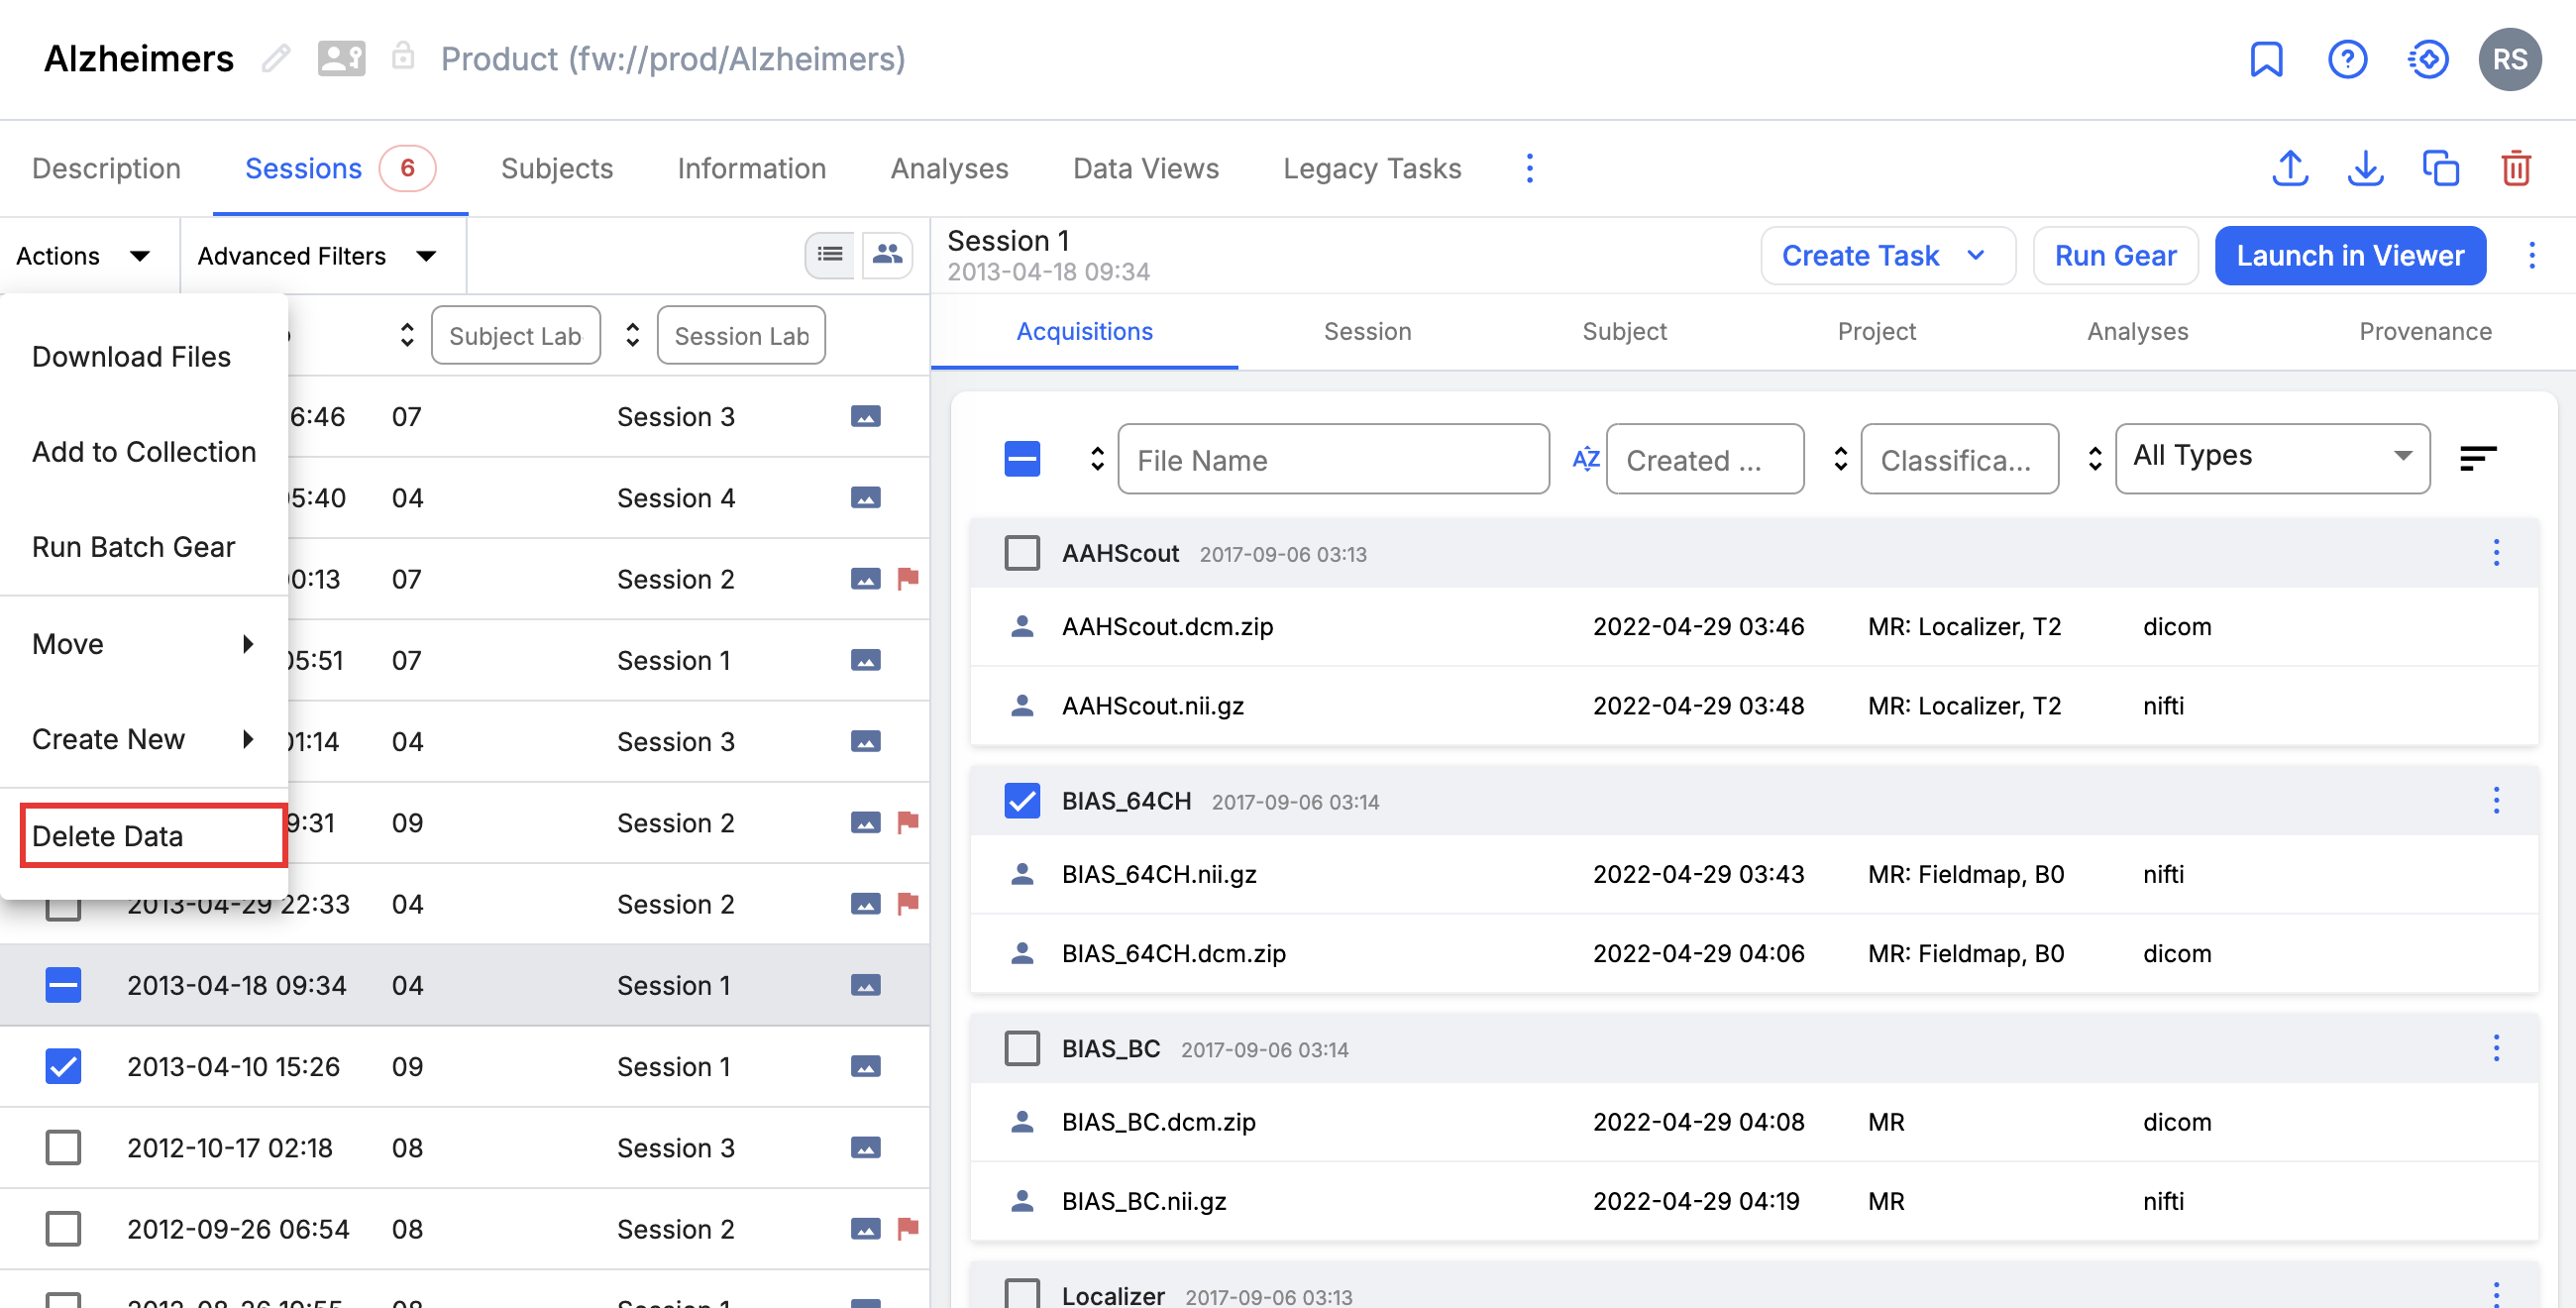Uncheck the BIAS_64CH acquisition checkbox
This screenshot has width=2576, height=1308.
tap(1022, 800)
